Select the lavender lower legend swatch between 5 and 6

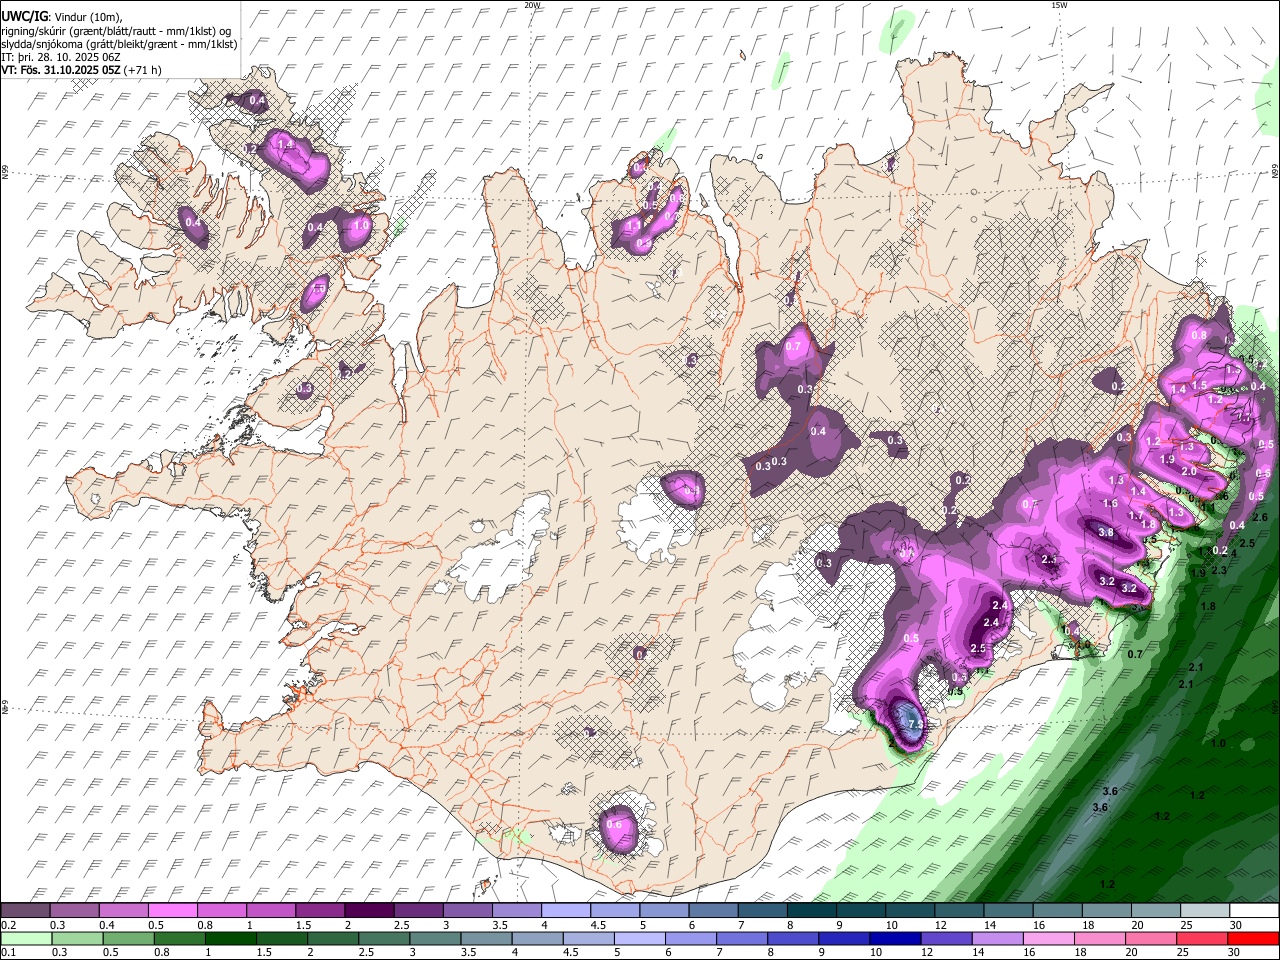(640, 938)
